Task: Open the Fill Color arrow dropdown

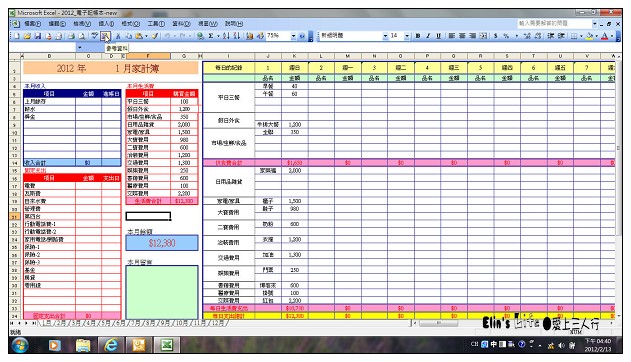Action: click(x=596, y=36)
